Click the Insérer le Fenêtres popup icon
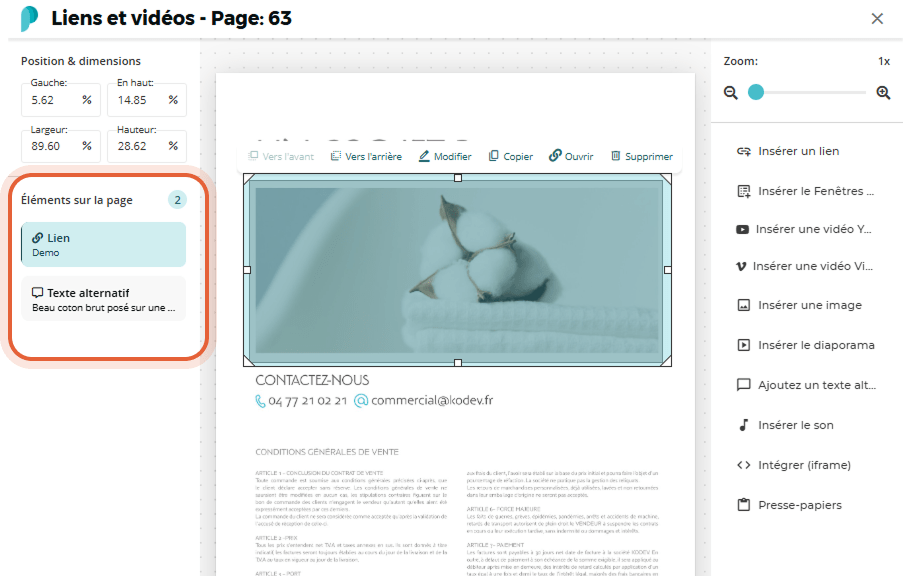This screenshot has height=576, width=903. pyautogui.click(x=743, y=191)
